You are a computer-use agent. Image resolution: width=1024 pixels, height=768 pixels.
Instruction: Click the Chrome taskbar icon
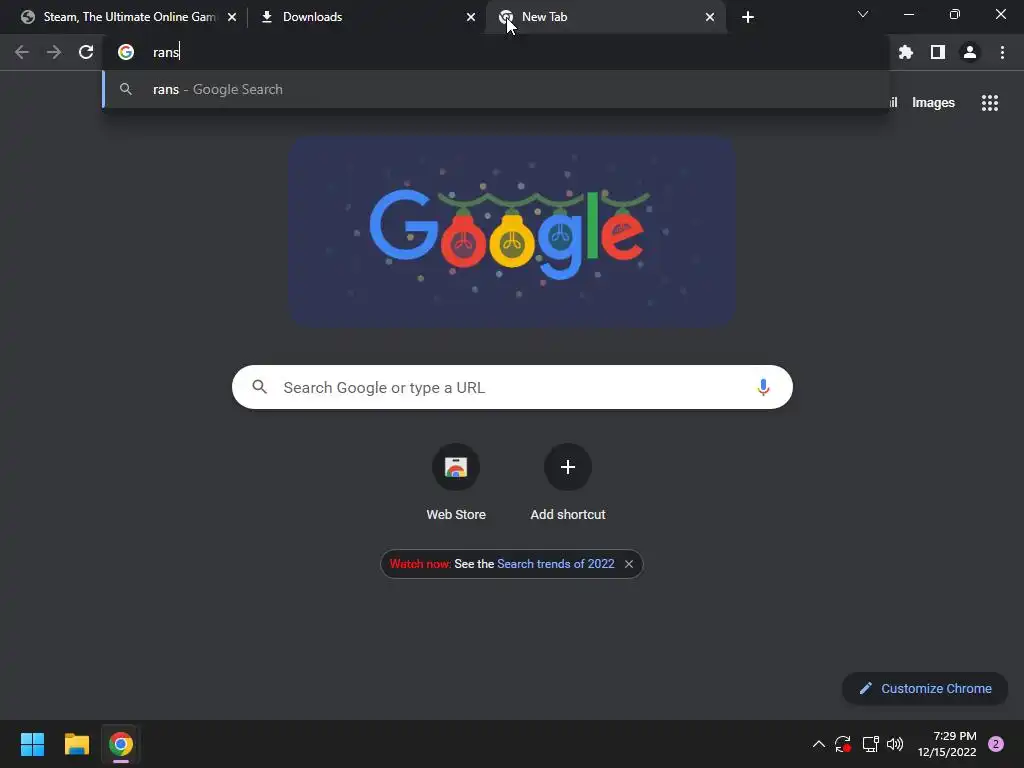pyautogui.click(x=121, y=744)
